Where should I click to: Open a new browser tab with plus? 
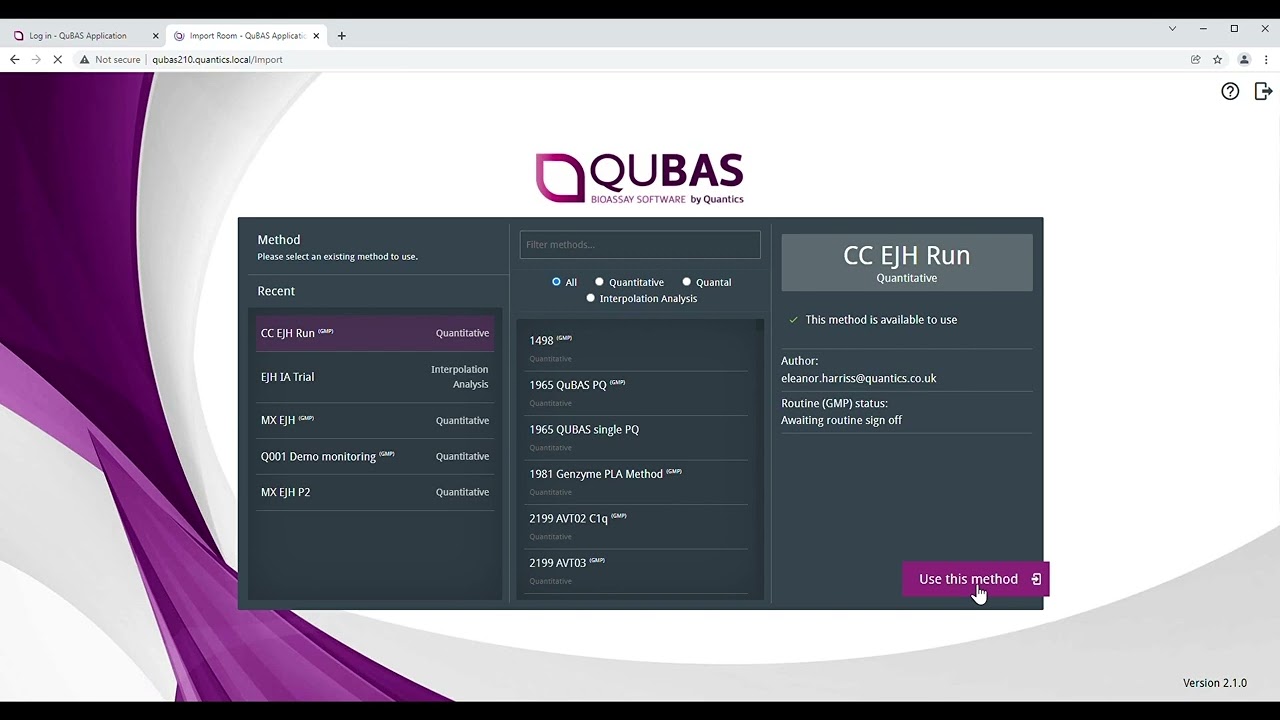click(x=341, y=35)
